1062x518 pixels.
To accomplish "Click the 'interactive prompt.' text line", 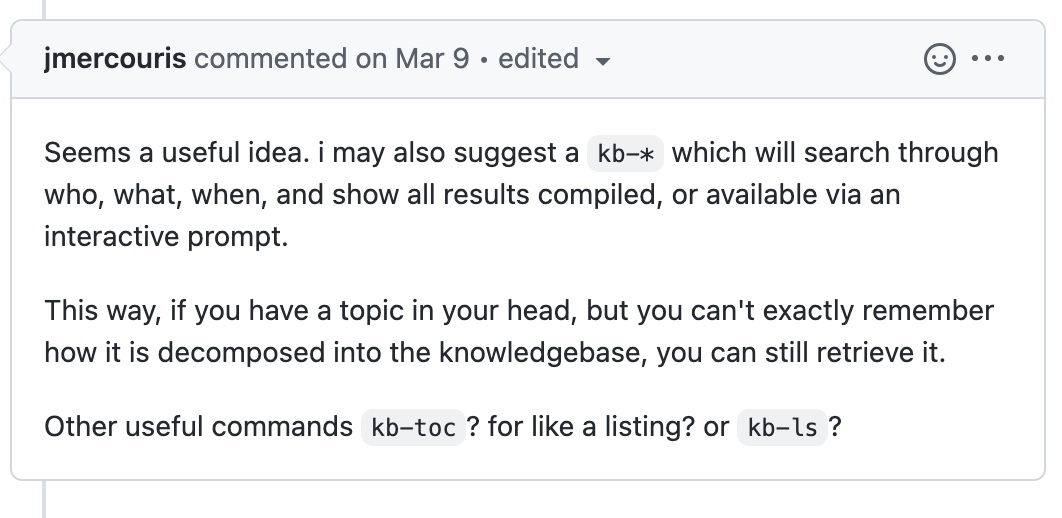I will (166, 237).
